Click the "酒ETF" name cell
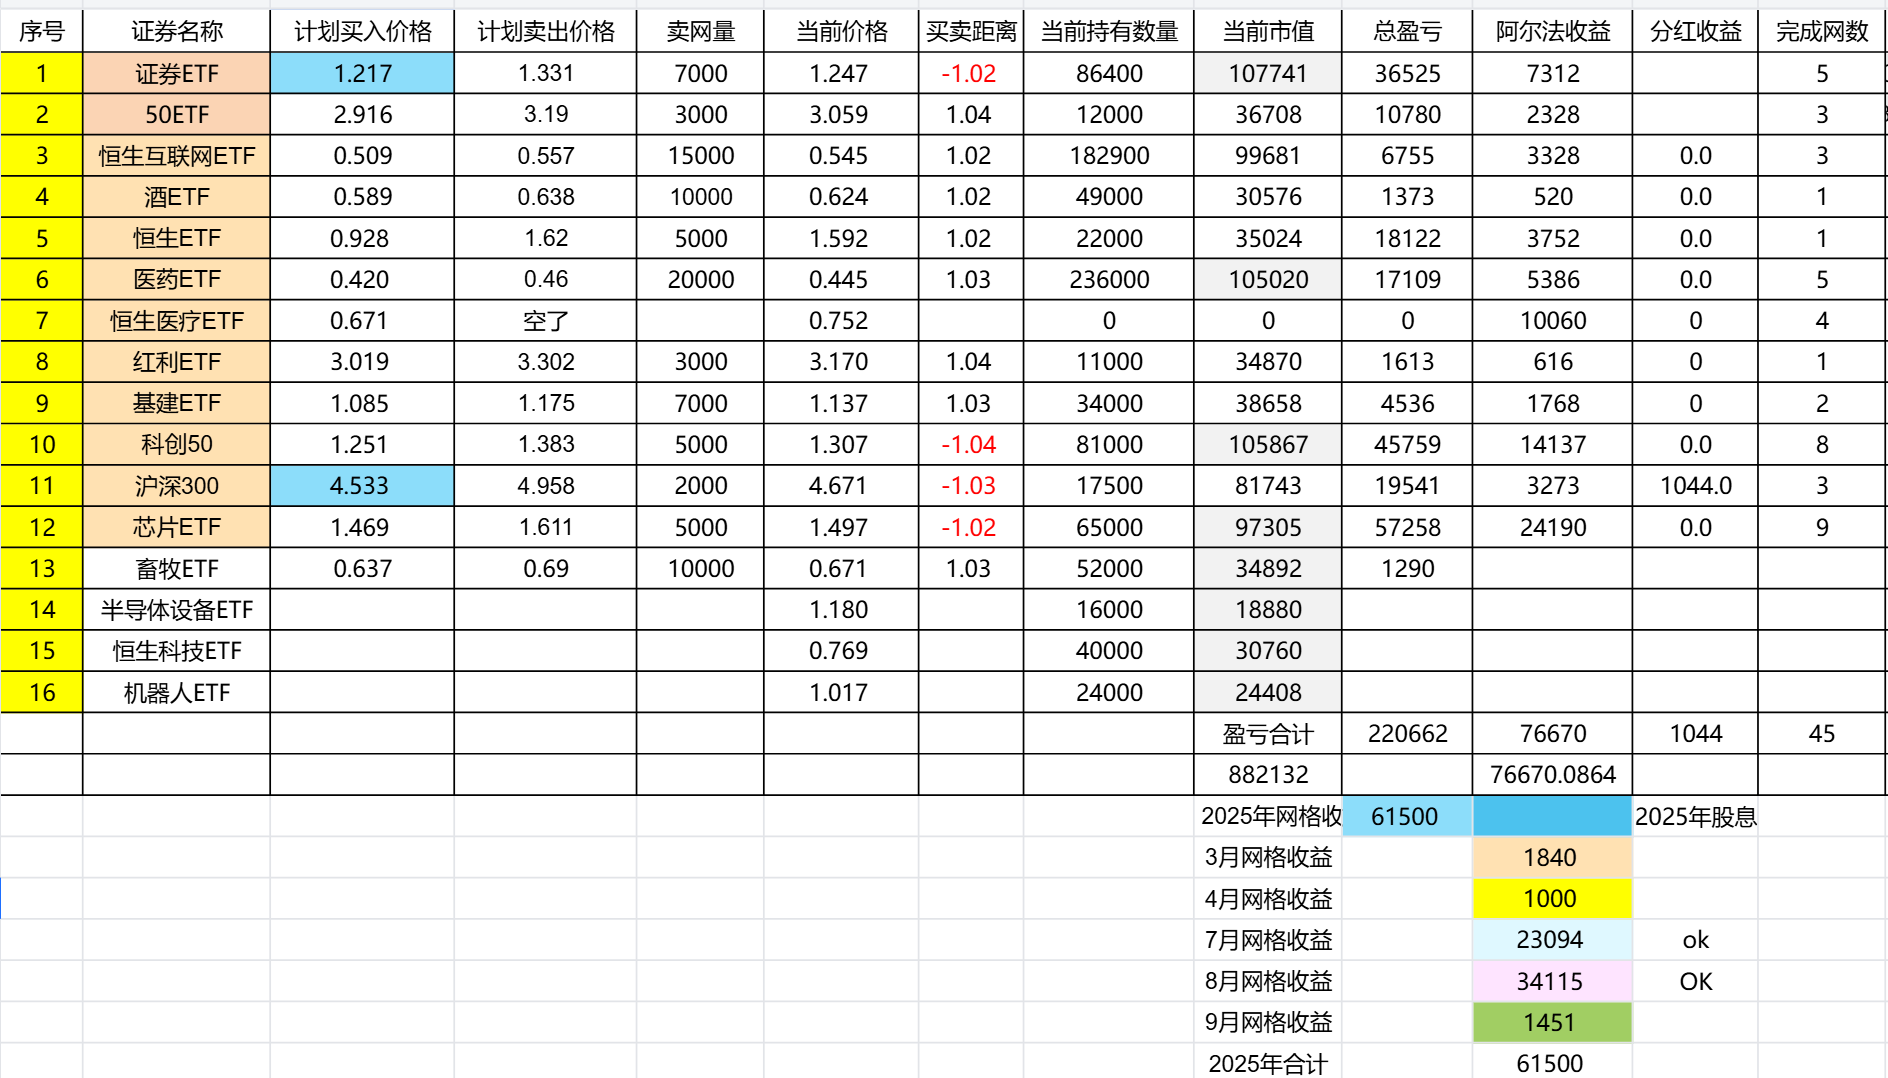1888x1078 pixels. coord(176,197)
